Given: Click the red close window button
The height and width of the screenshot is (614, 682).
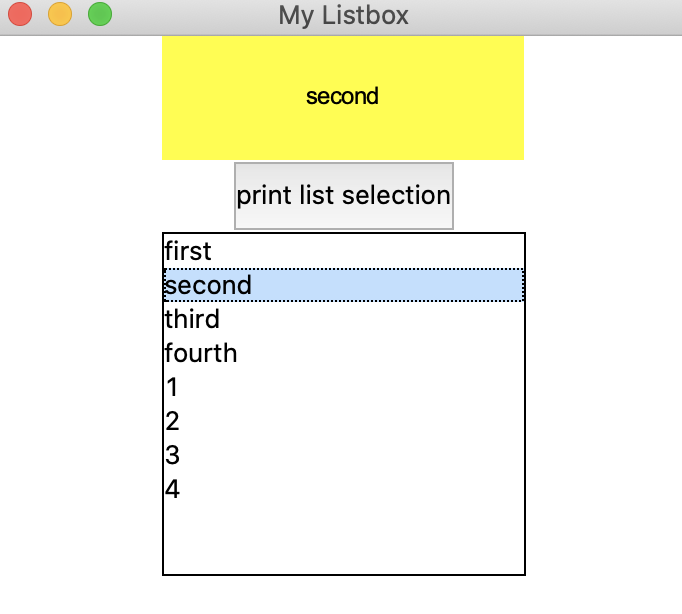Looking at the screenshot, I should pos(20,15).
